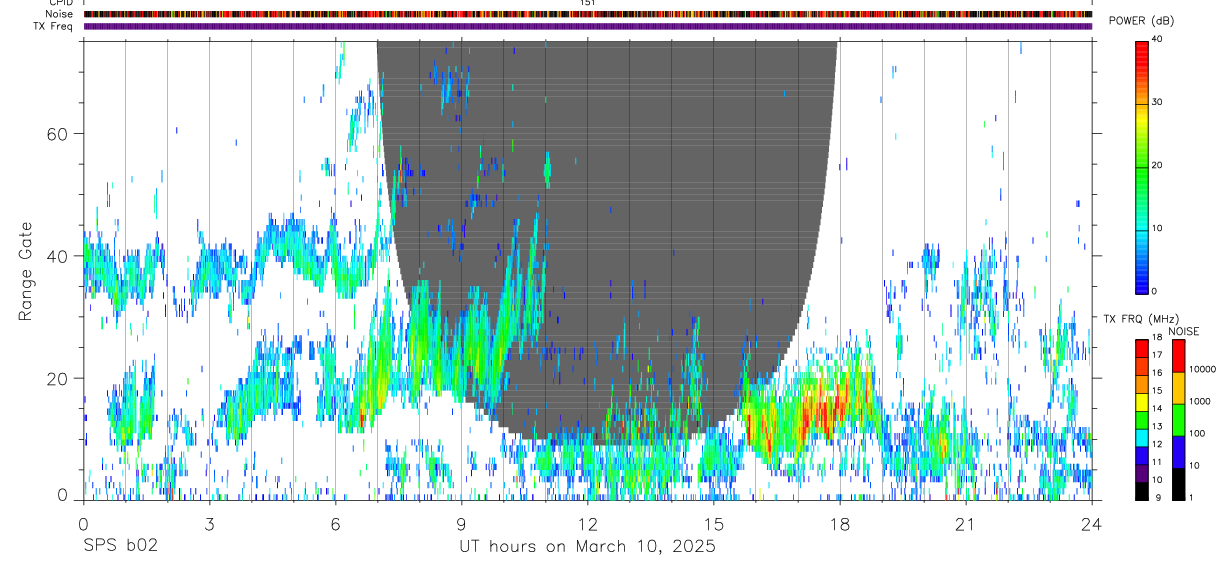Select the cyan segment of the TX FRQ bar

pos(1142,437)
